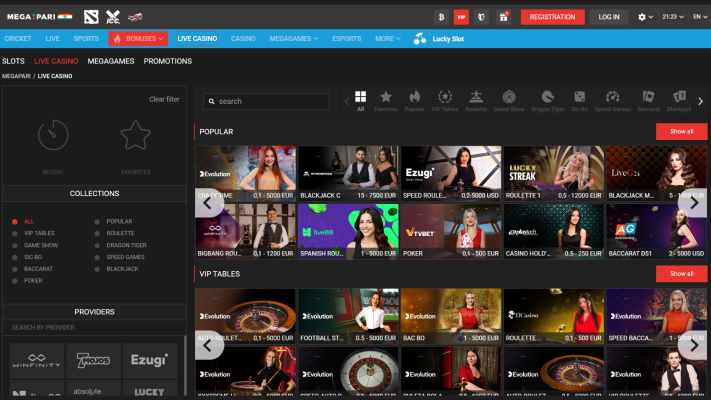Click the Clear filter link

point(164,99)
